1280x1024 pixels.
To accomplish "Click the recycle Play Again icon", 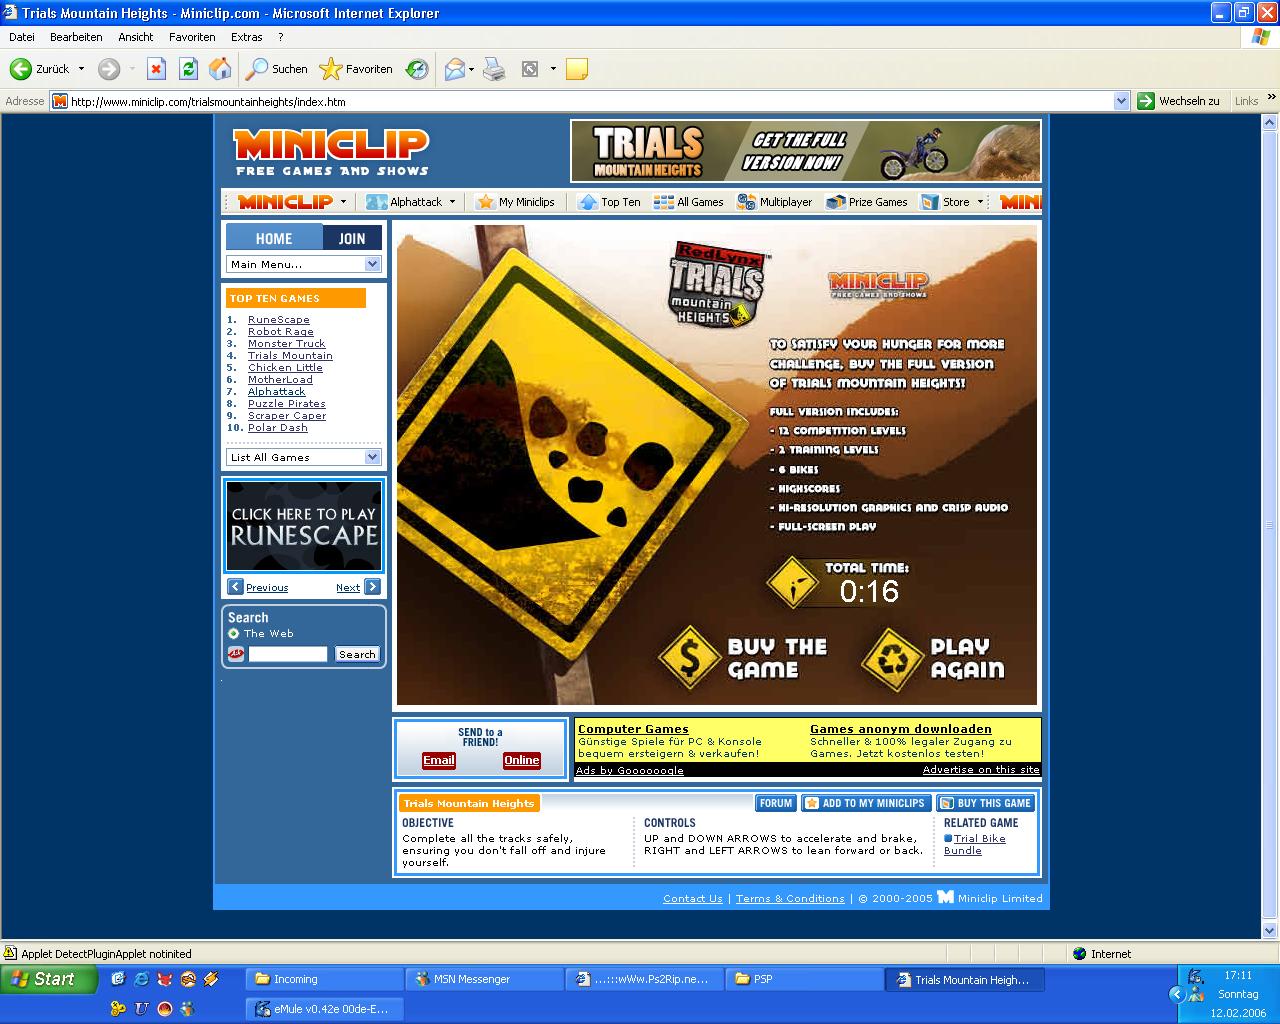I will pyautogui.click(x=892, y=659).
